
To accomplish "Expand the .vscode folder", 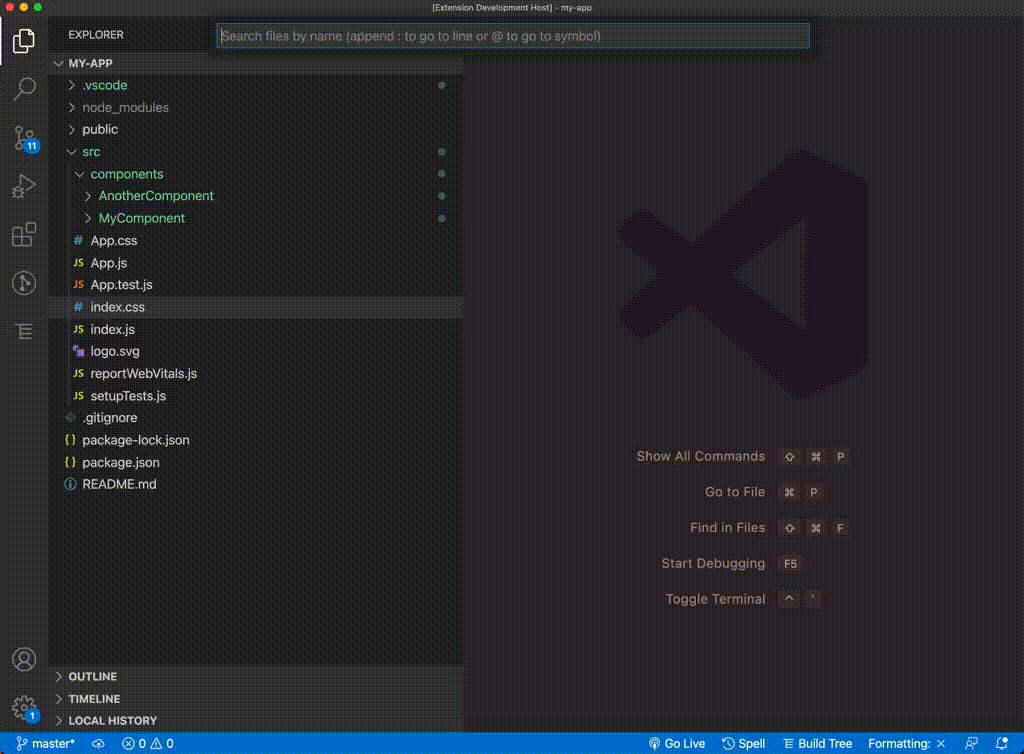I will click(256, 86).
